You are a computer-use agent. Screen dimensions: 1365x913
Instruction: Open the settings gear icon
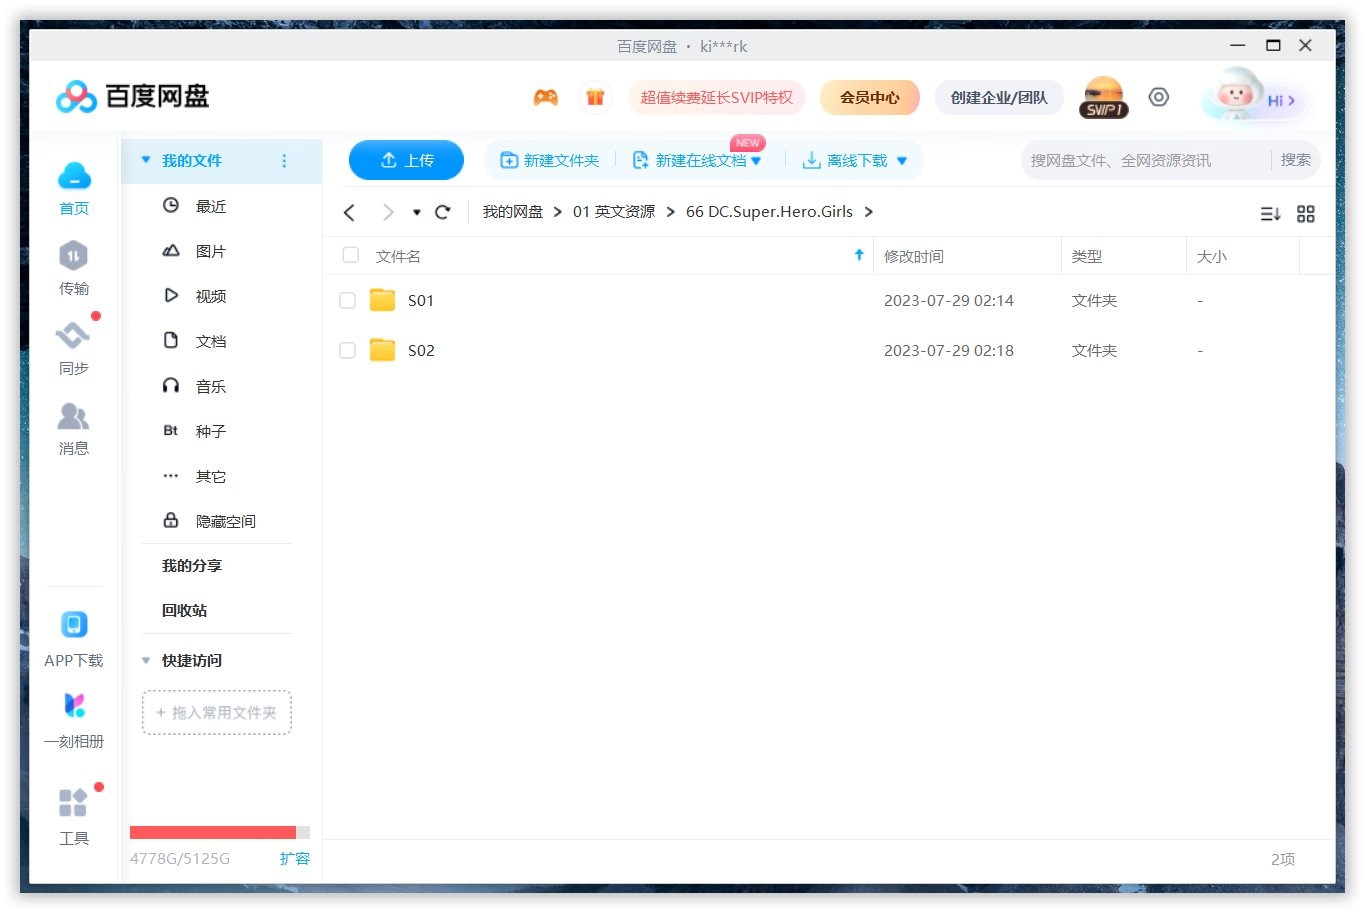1158,97
